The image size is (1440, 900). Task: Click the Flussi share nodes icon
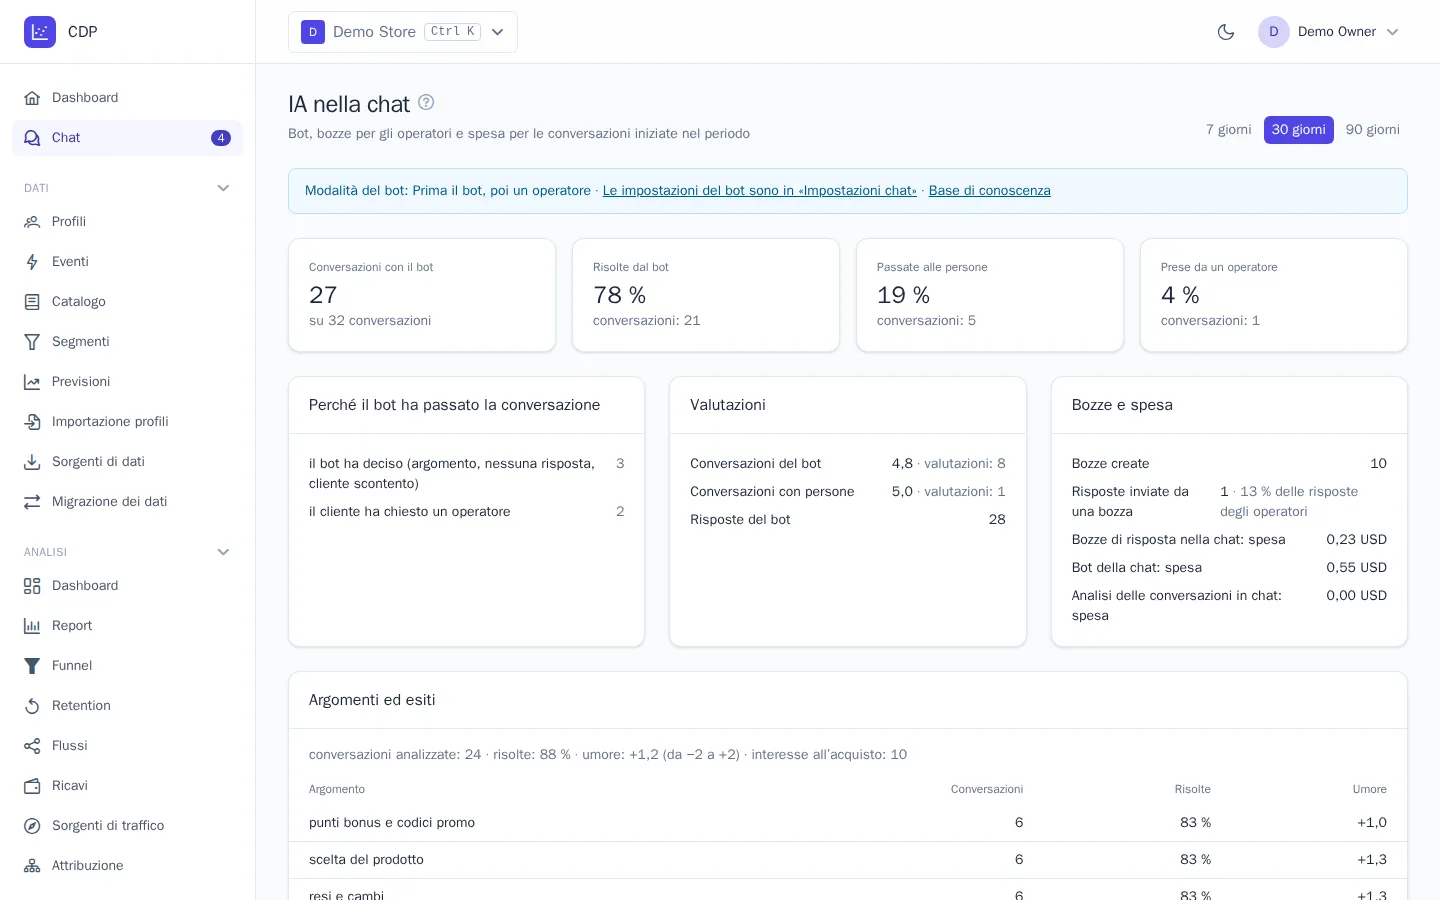tap(32, 746)
